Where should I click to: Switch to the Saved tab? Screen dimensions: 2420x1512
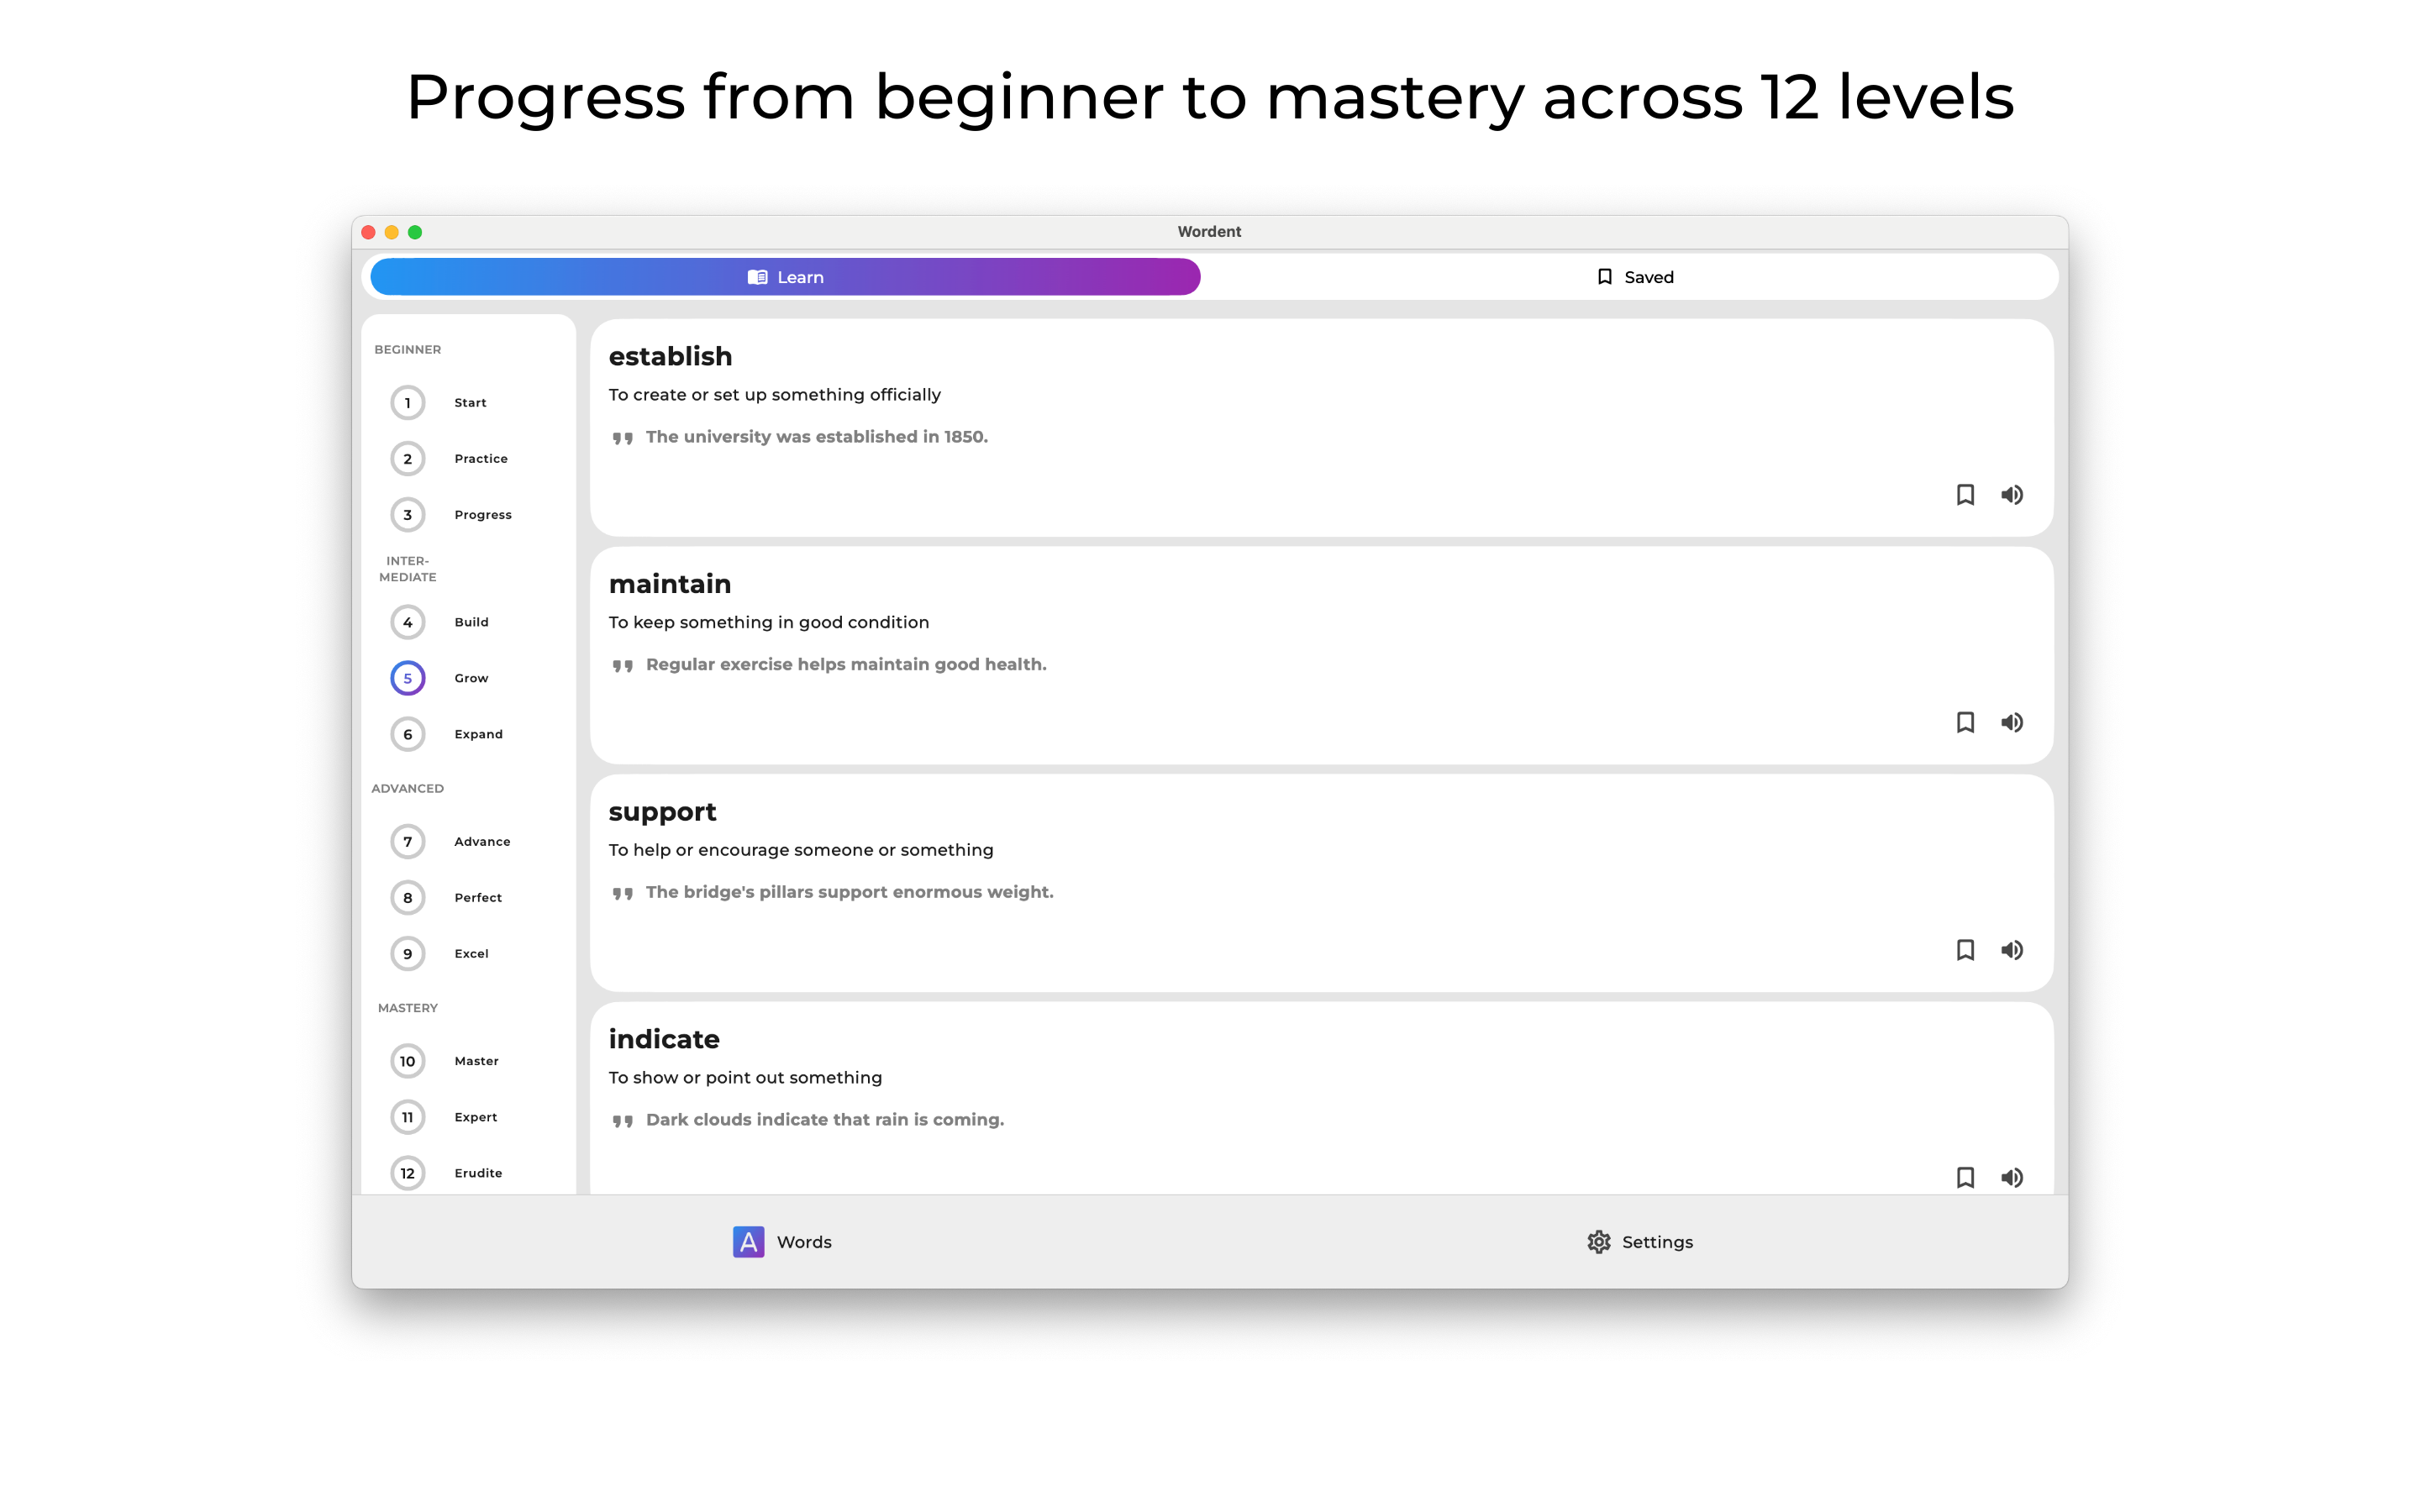click(x=1634, y=277)
